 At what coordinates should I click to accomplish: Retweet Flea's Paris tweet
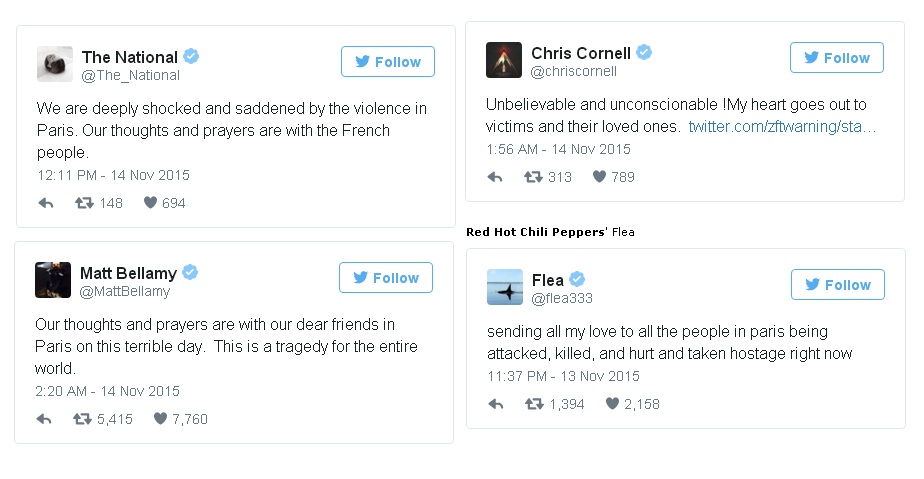tap(535, 404)
